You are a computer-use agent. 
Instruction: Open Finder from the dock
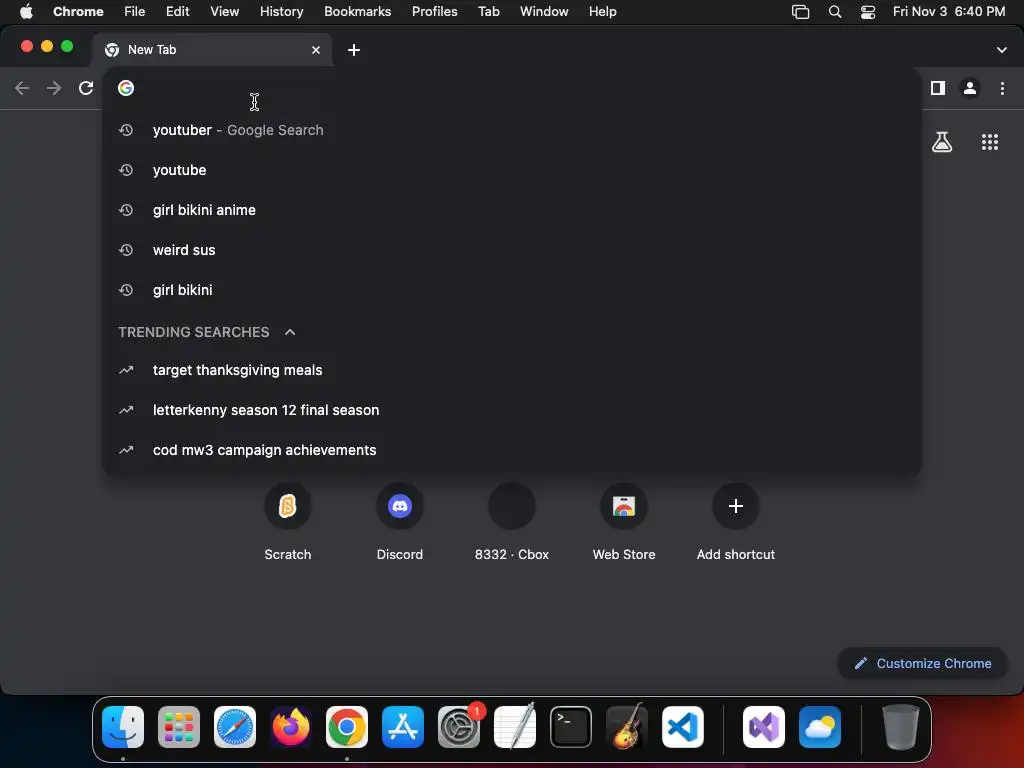coord(123,727)
